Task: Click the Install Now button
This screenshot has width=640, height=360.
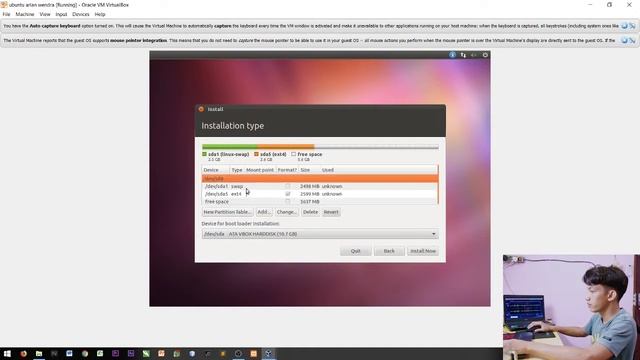Action: pos(423,251)
